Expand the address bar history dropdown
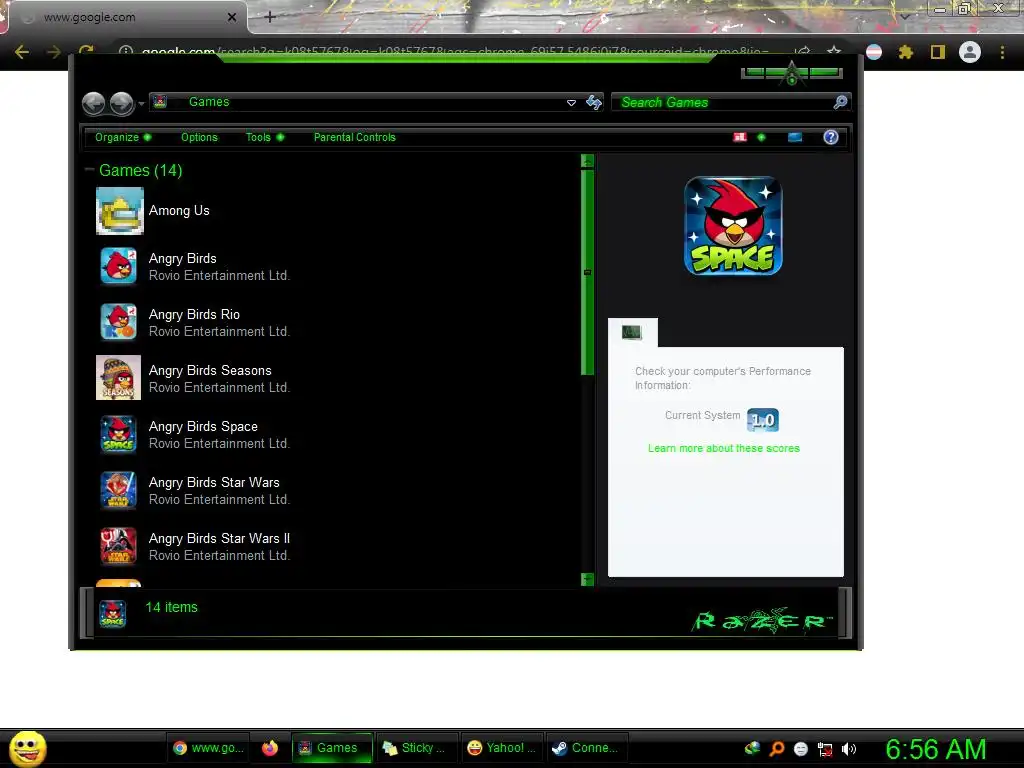Screen dimensions: 1024x768 point(571,103)
